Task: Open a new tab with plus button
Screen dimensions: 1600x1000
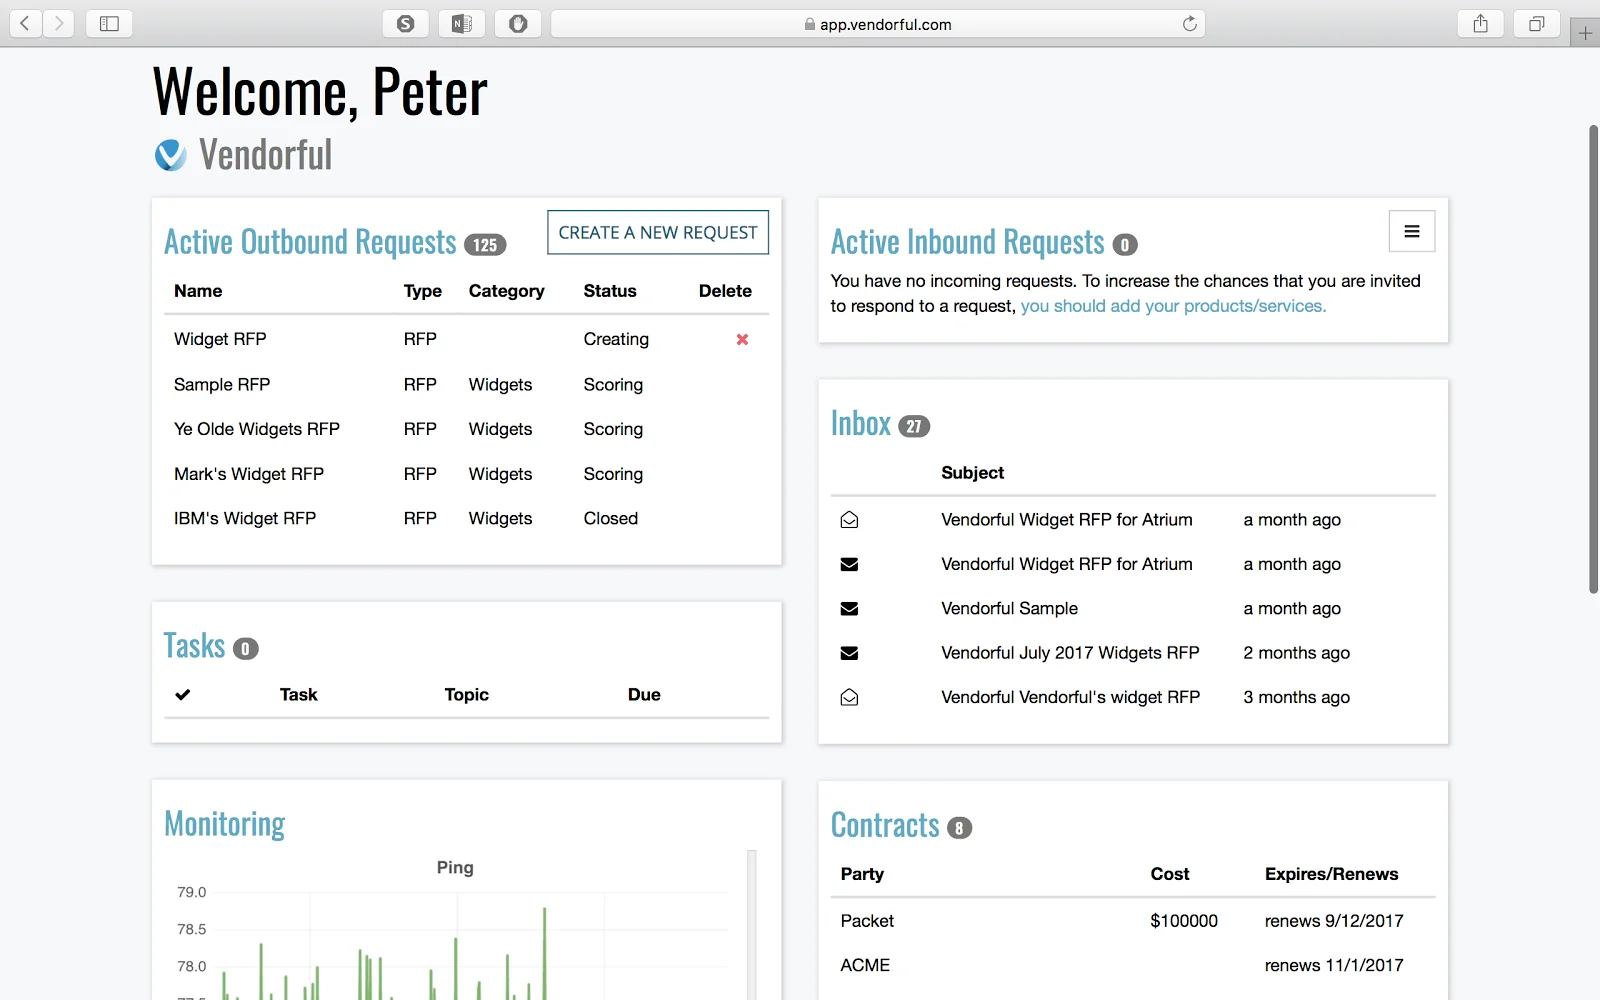Action: point(1585,33)
